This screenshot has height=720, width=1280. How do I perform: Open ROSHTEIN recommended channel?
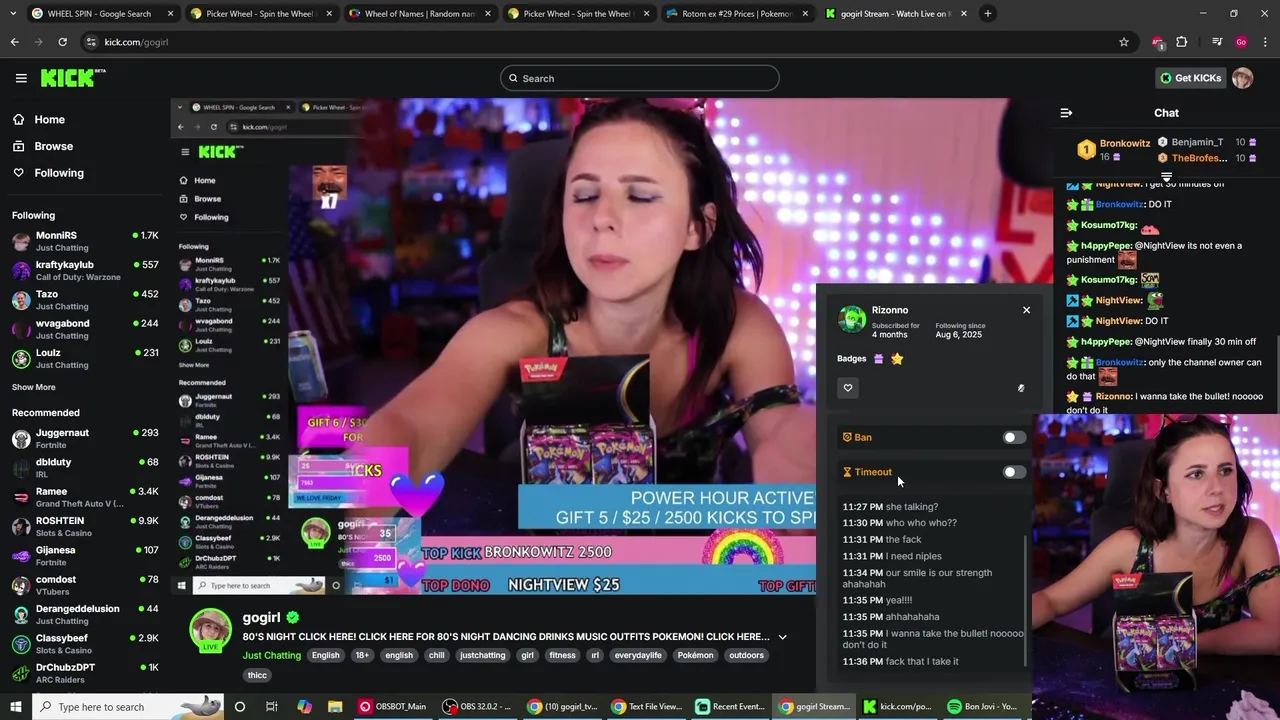coord(85,526)
